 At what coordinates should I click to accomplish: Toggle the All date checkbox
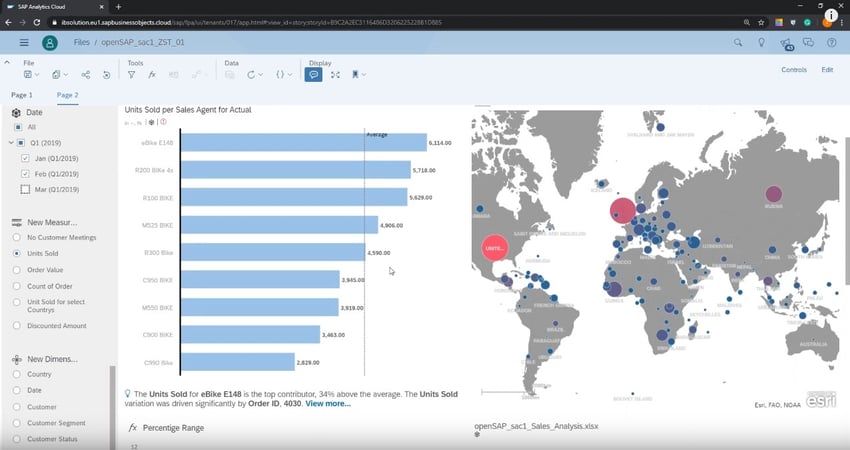[18, 127]
